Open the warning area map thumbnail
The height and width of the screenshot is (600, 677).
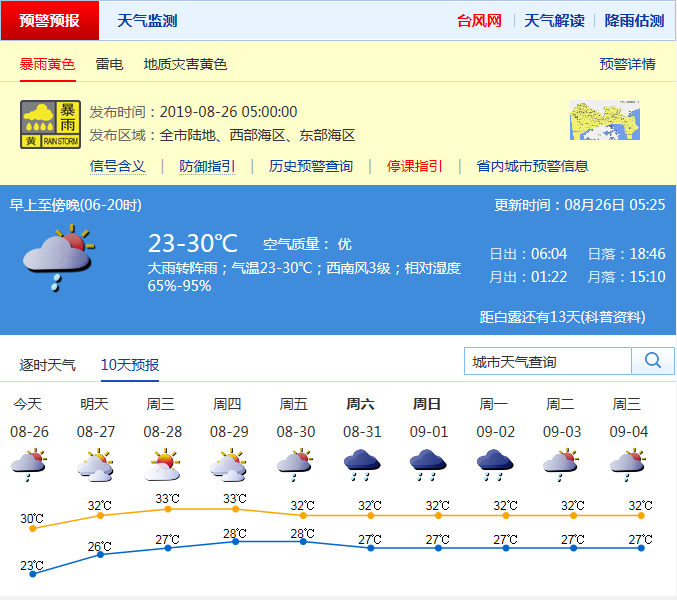tap(603, 121)
